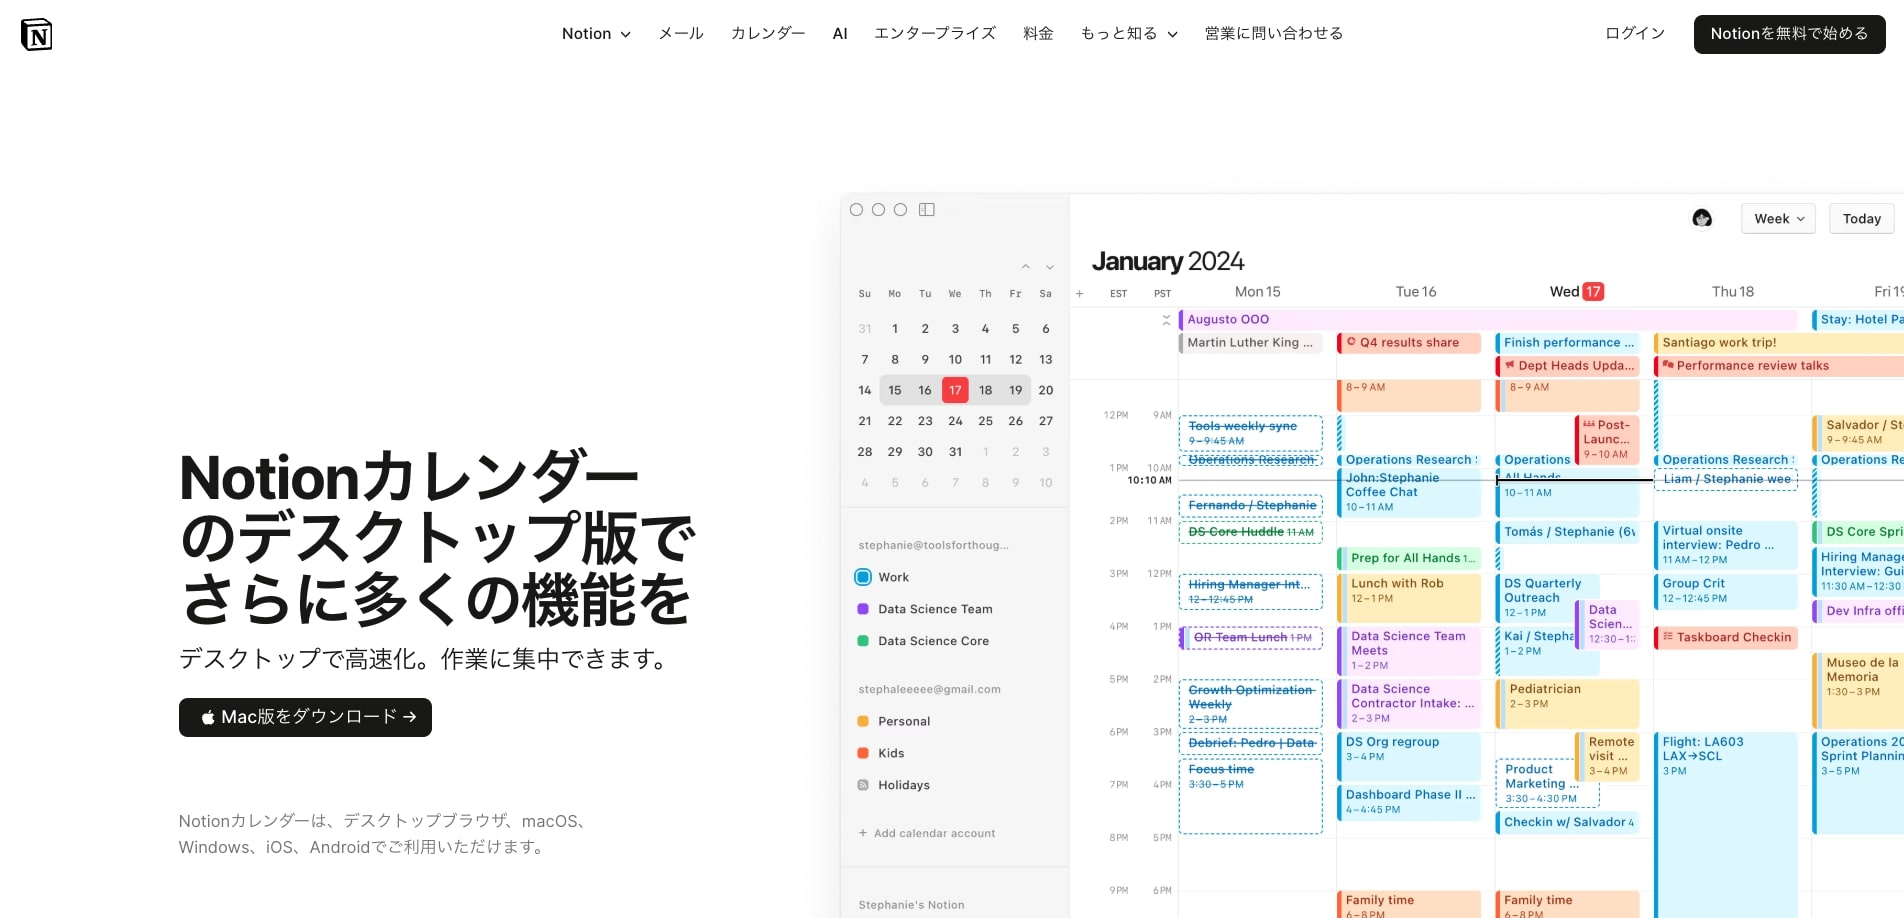Expand the Notion menu in the navigation bar
The image size is (1904, 918).
pyautogui.click(x=595, y=33)
